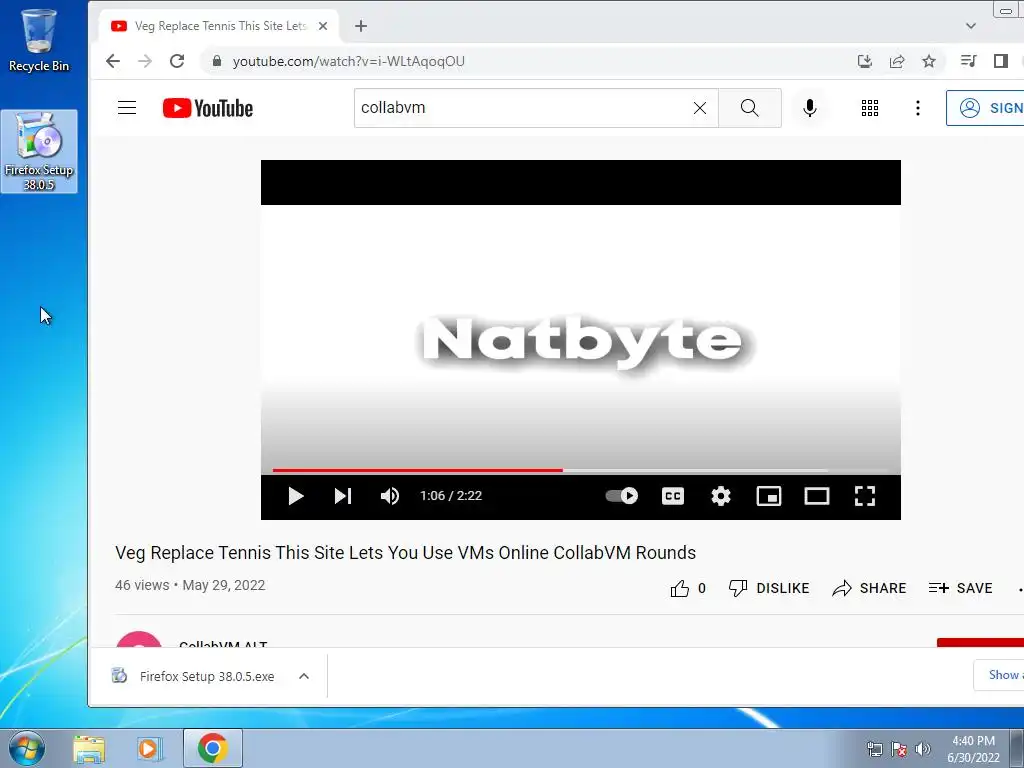Viewport: 1024px width, 768px height.
Task: Toggle autoplay switch in player
Action: [x=622, y=496]
